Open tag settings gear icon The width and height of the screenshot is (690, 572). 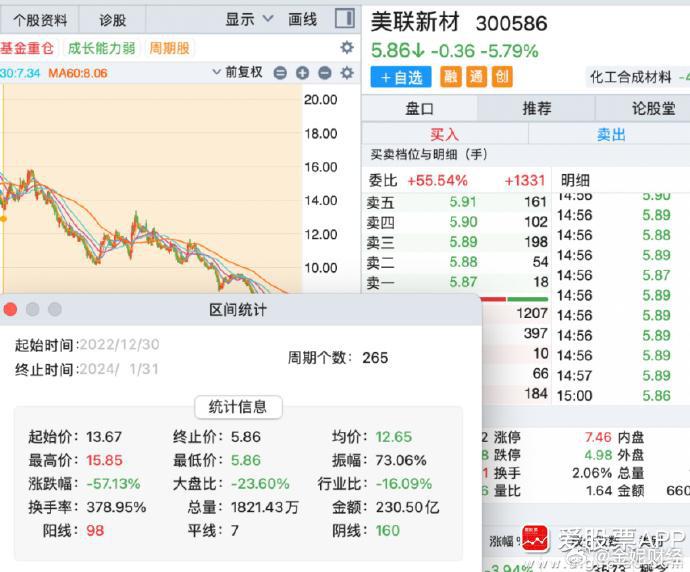(x=347, y=48)
